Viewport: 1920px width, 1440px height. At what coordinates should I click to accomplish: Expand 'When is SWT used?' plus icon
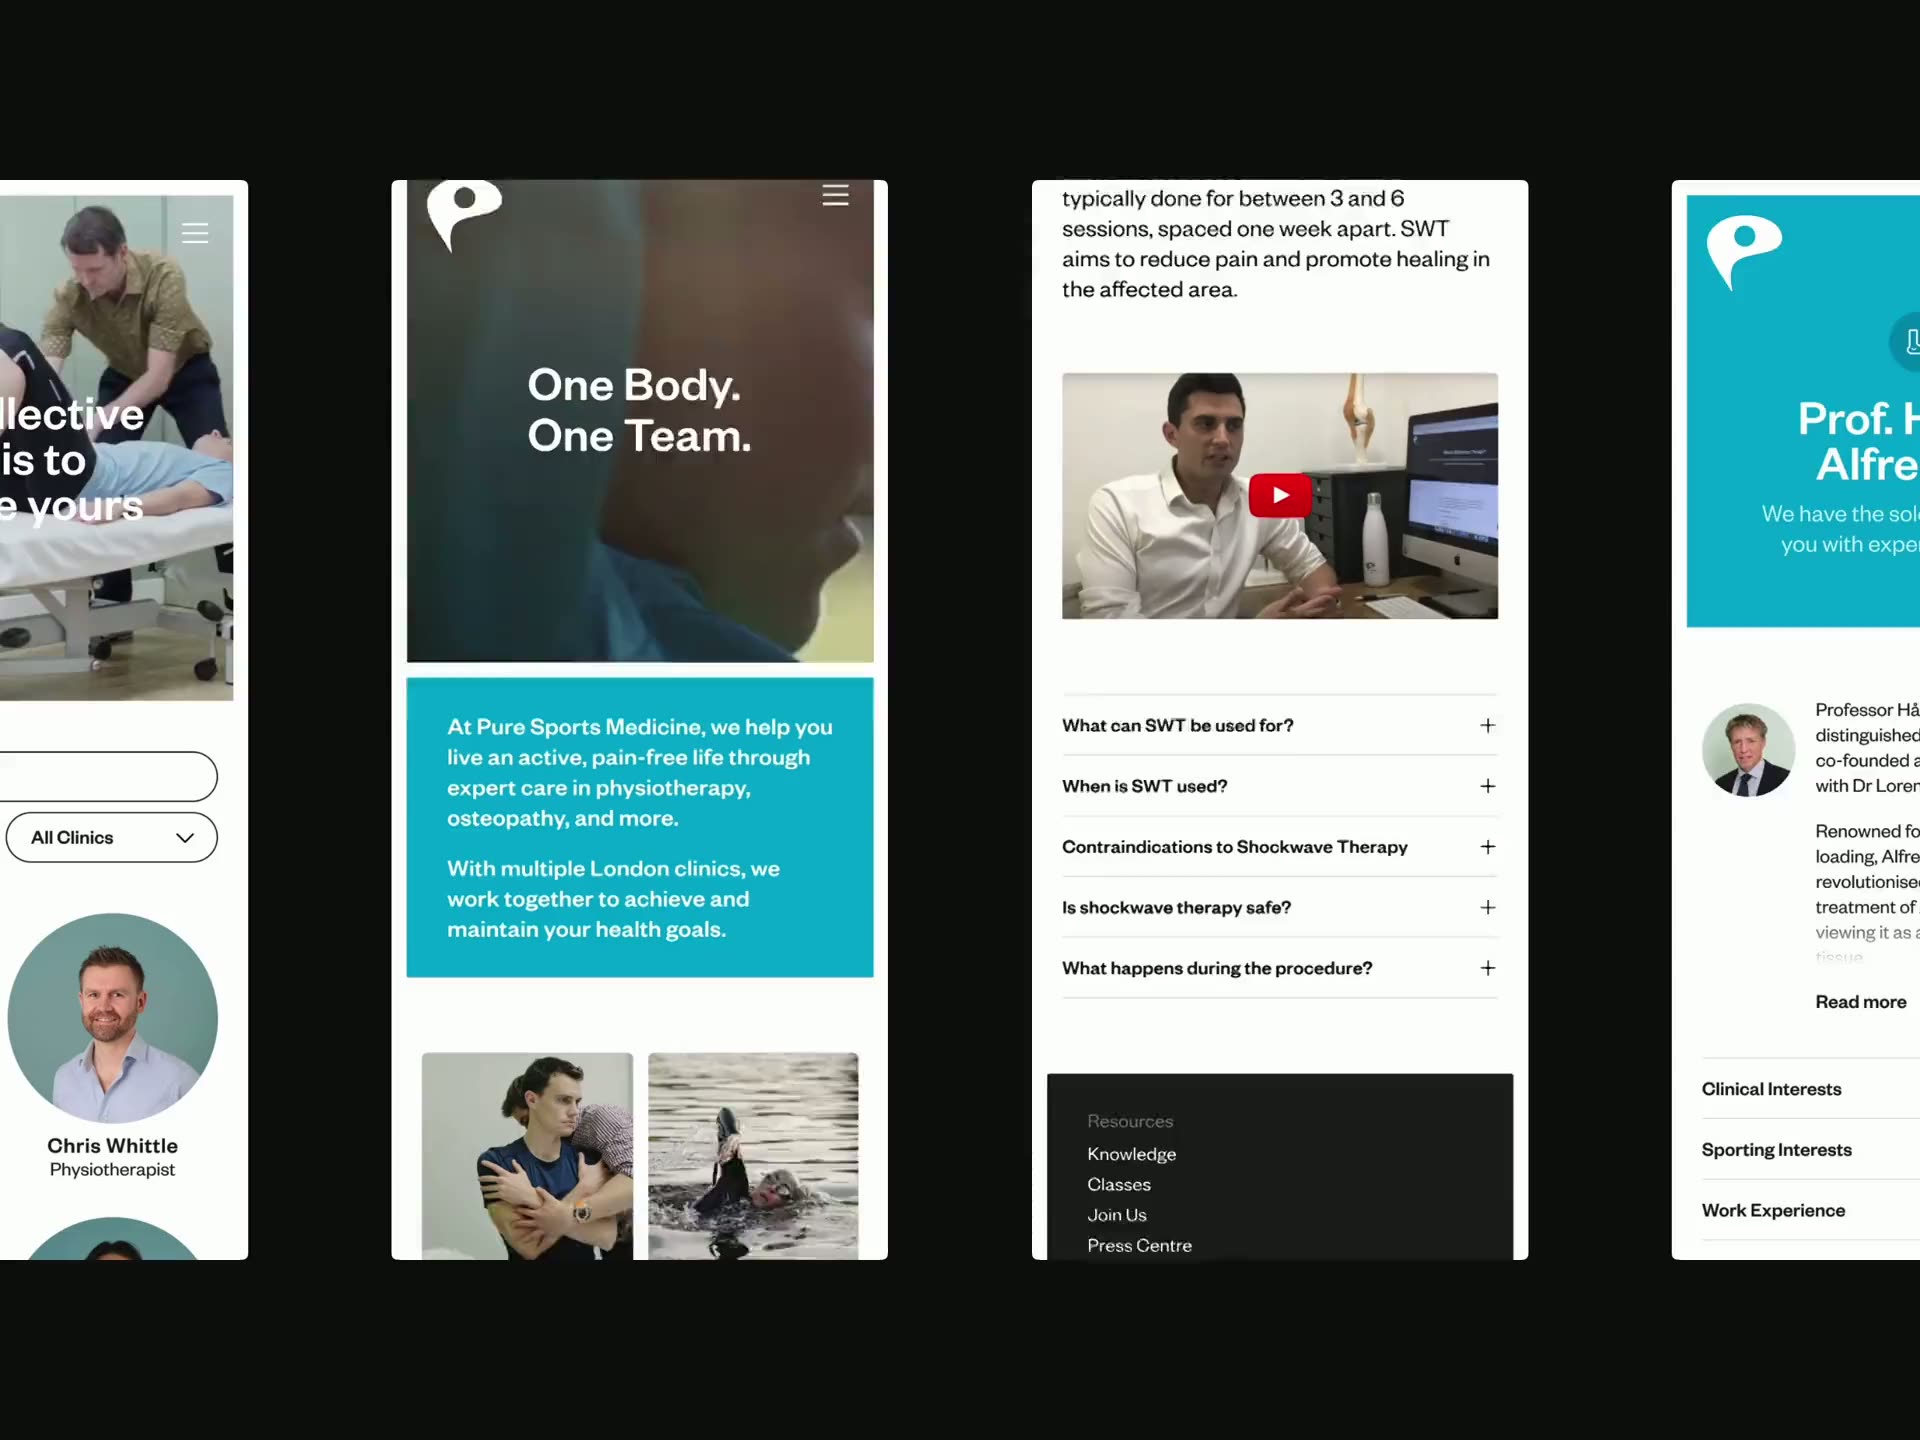(x=1488, y=786)
